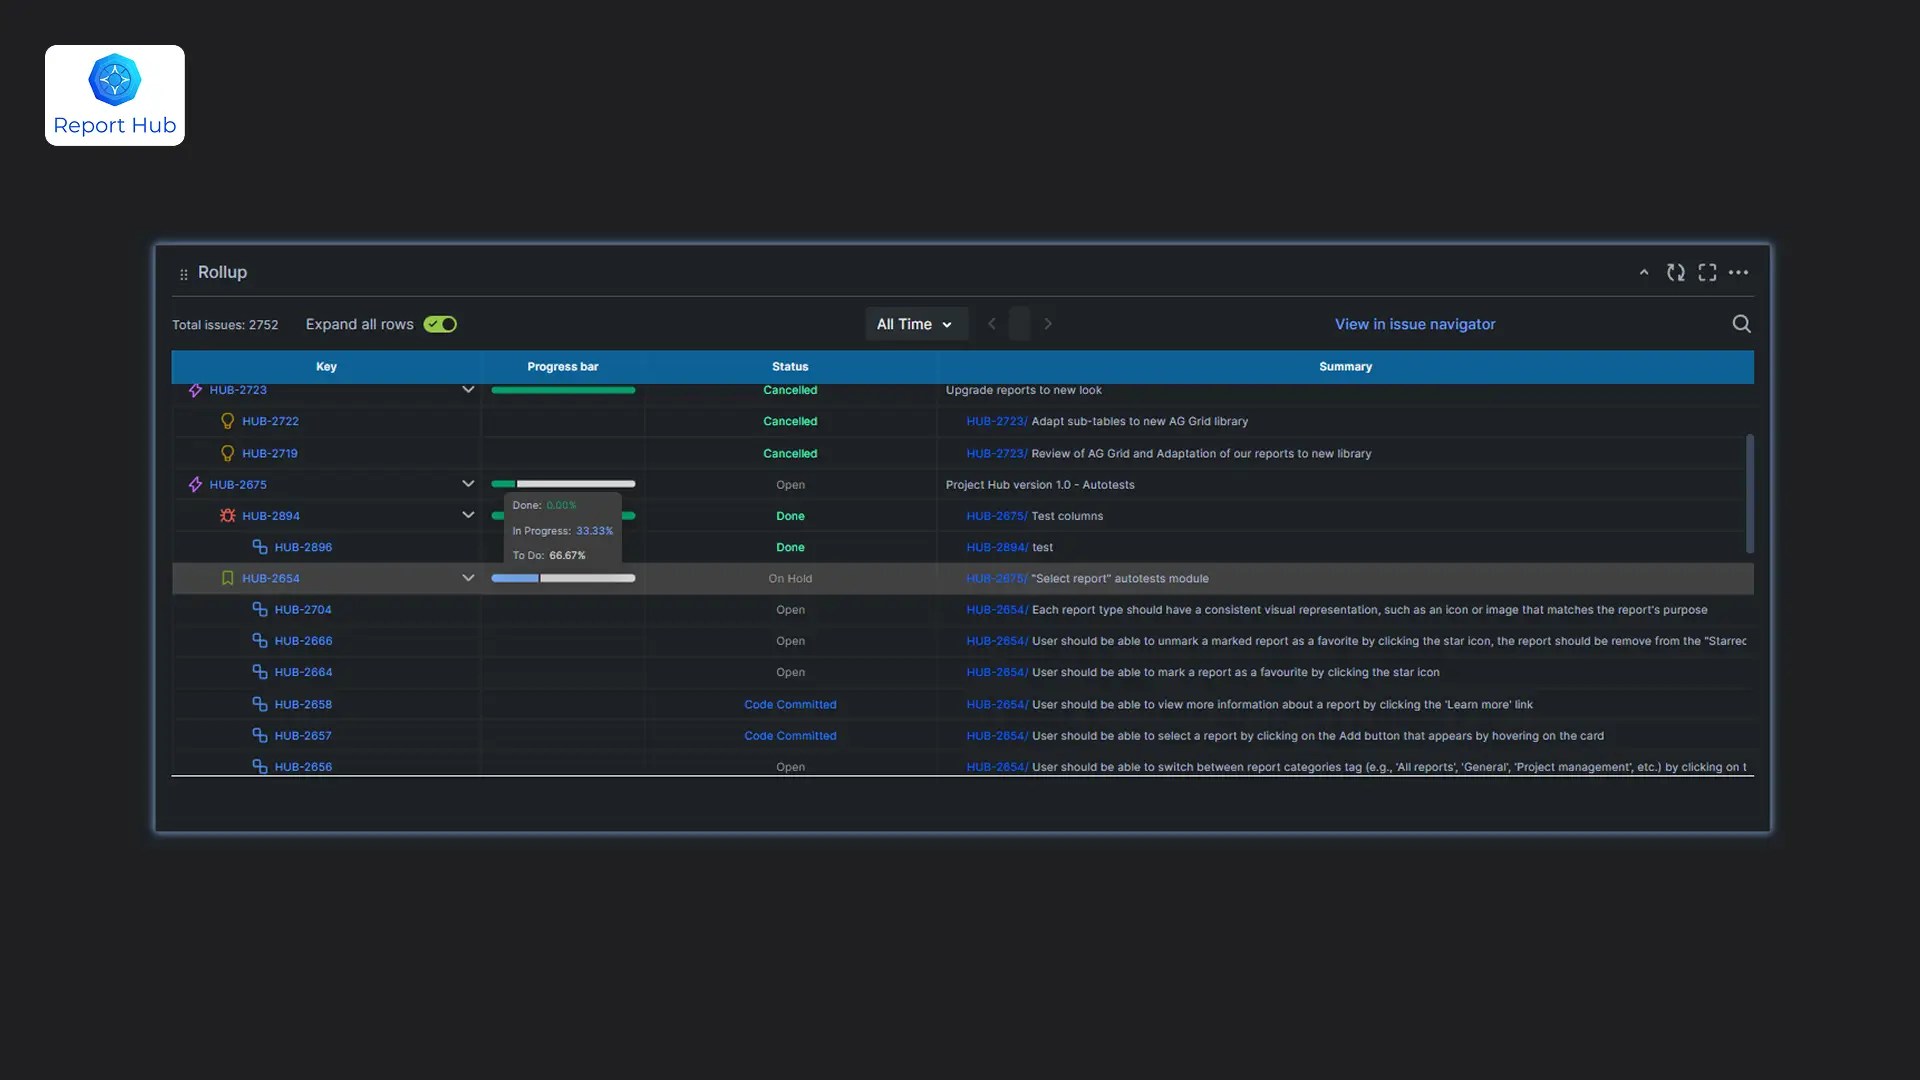Toggle Expand all rows switch
This screenshot has height=1080, width=1920.
point(440,324)
